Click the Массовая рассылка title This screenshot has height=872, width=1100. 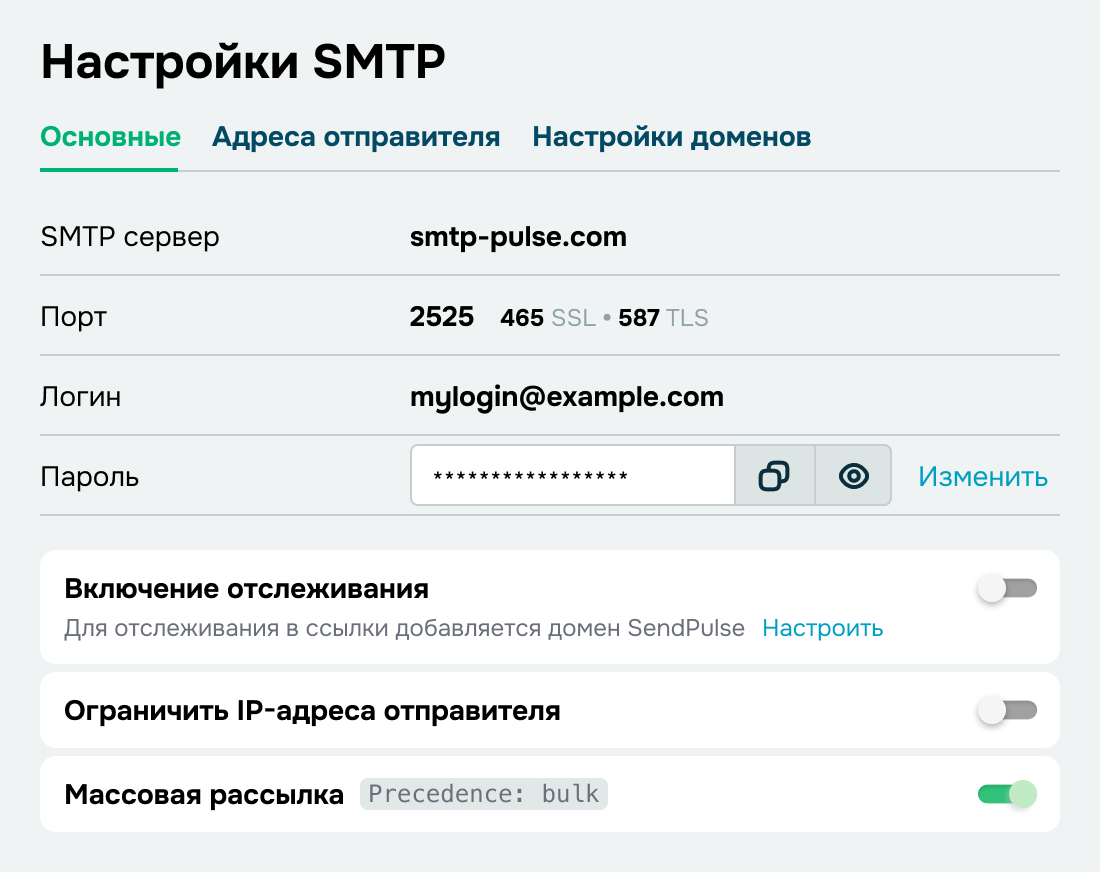click(204, 794)
